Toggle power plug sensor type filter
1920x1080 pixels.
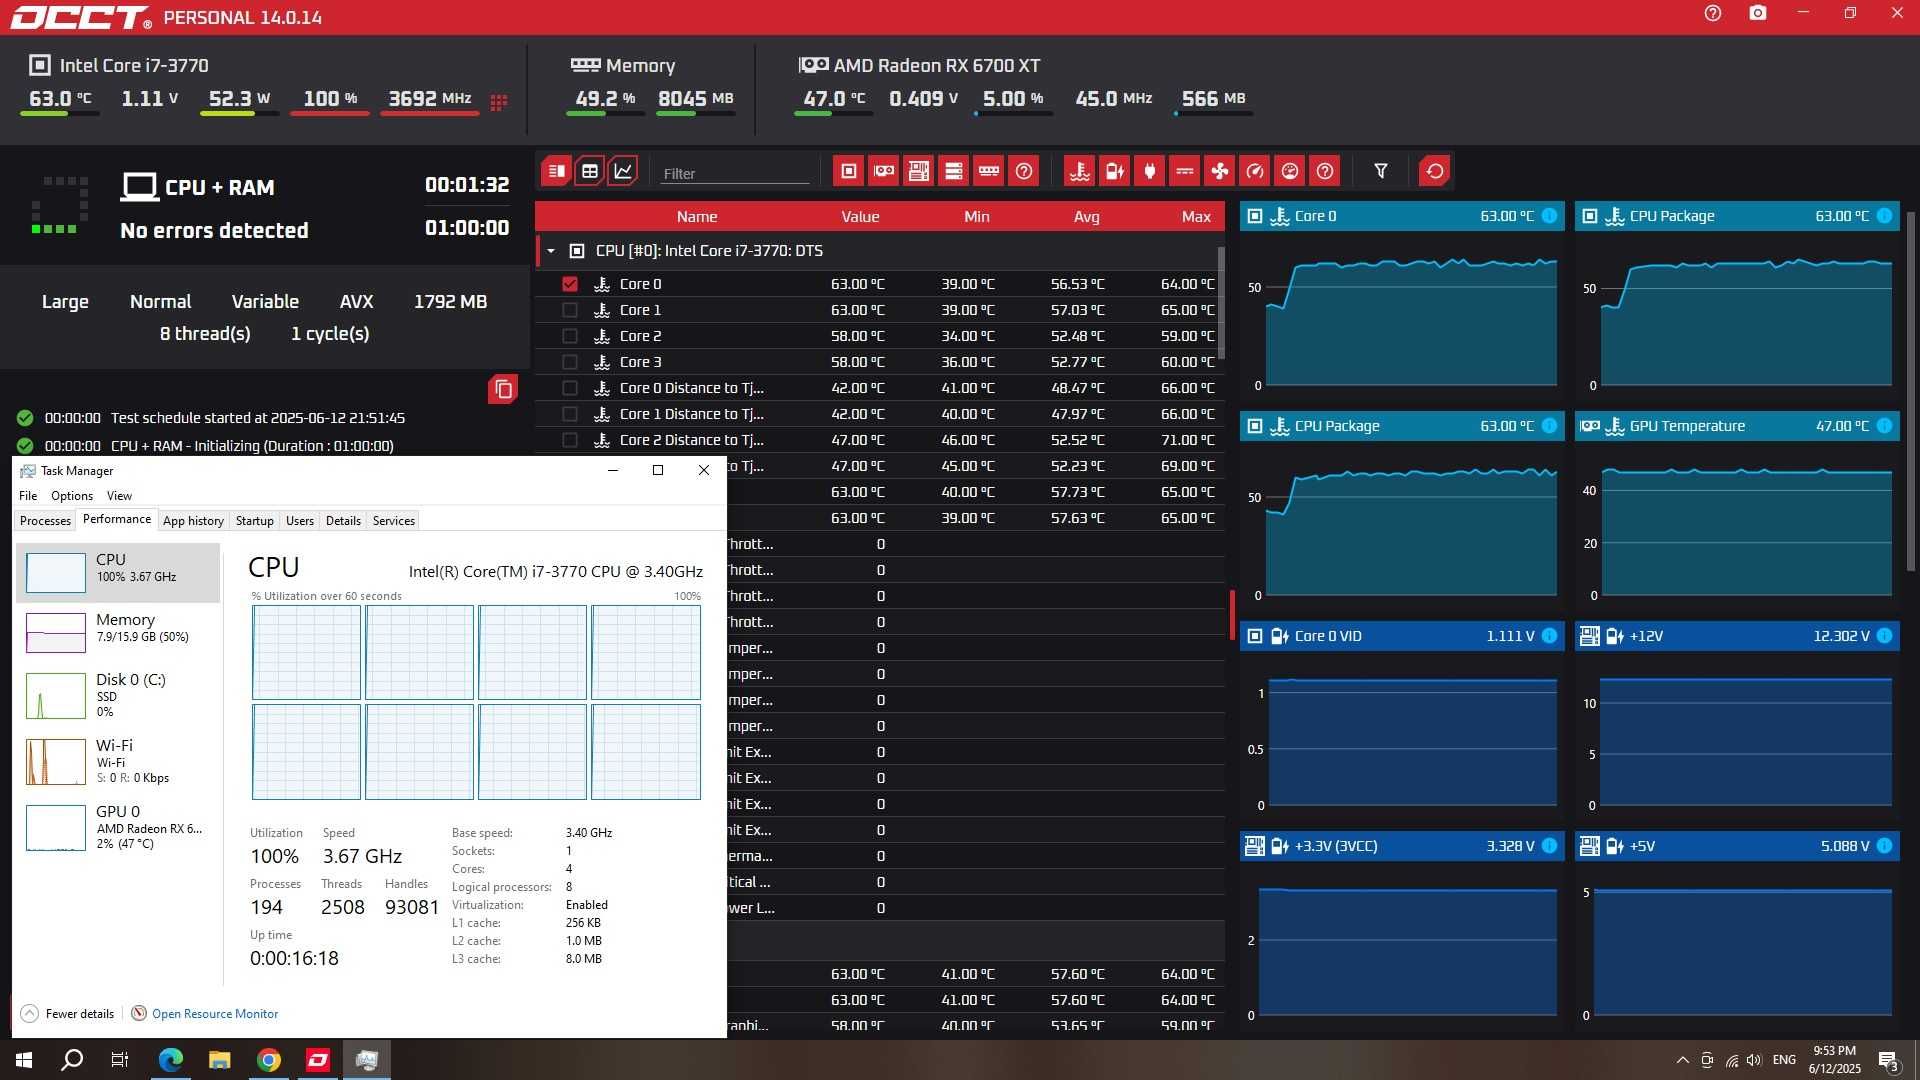(x=1150, y=171)
